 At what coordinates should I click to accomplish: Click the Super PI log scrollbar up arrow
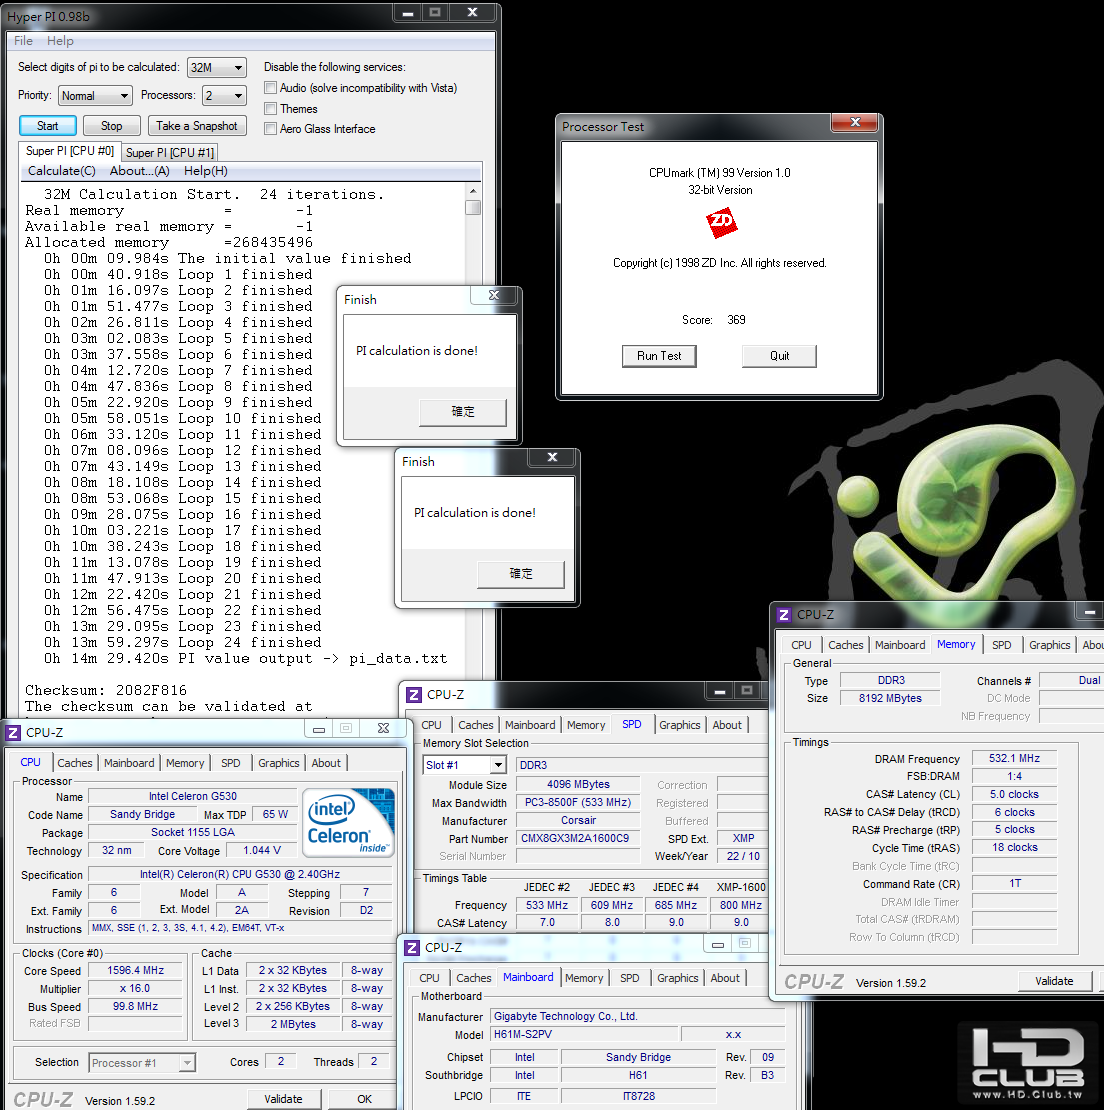[x=473, y=191]
